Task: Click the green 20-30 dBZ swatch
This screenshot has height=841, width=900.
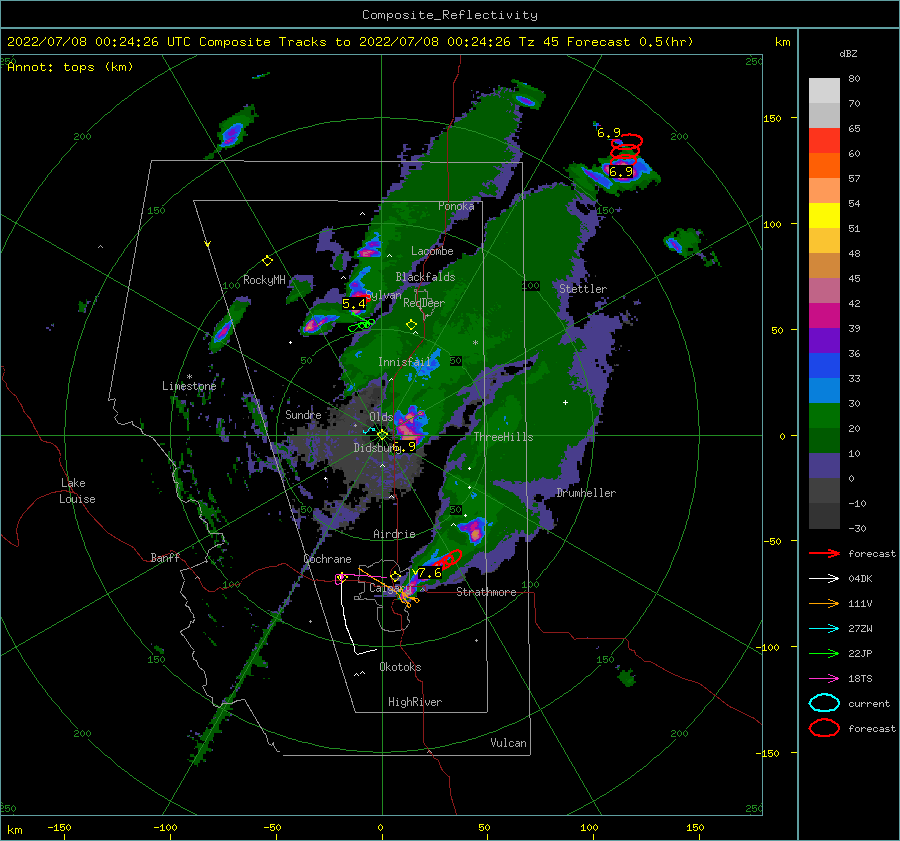Action: [824, 416]
